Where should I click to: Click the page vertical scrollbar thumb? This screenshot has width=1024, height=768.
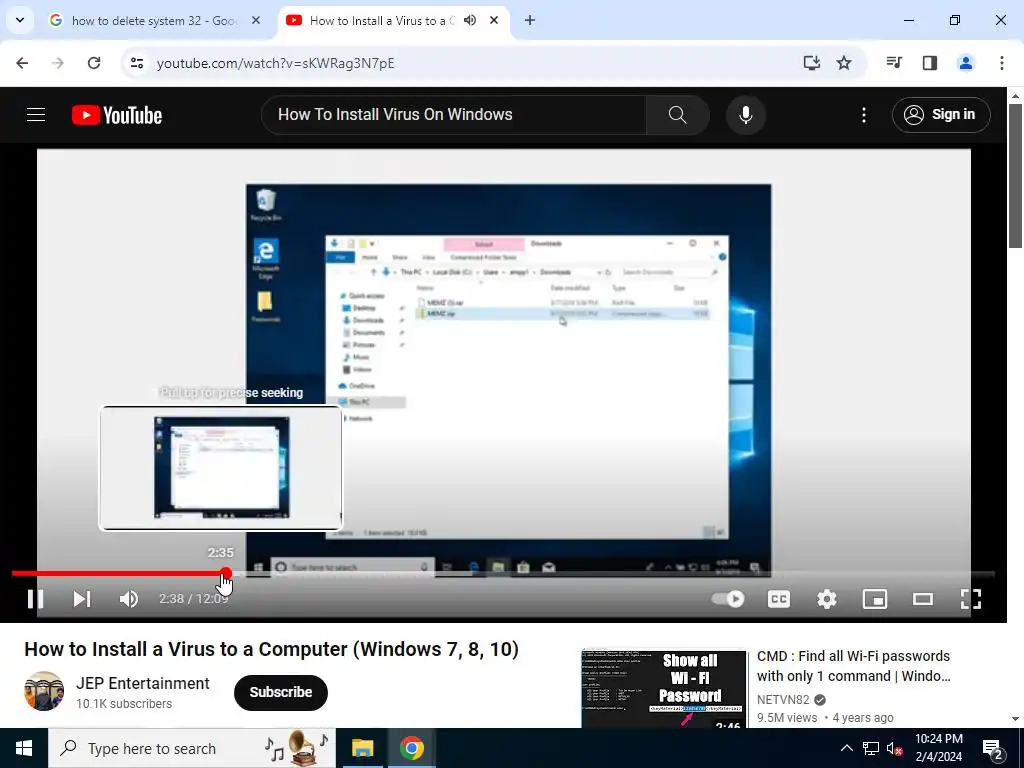coord(1016,175)
